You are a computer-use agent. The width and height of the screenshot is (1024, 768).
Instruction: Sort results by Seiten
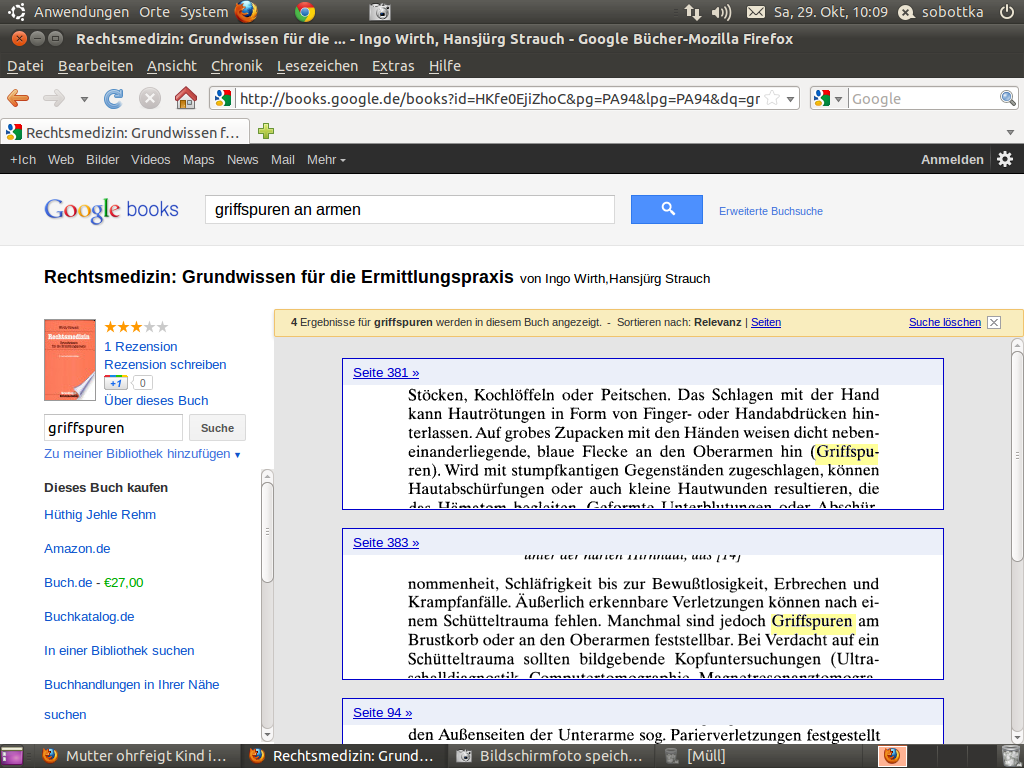click(766, 322)
